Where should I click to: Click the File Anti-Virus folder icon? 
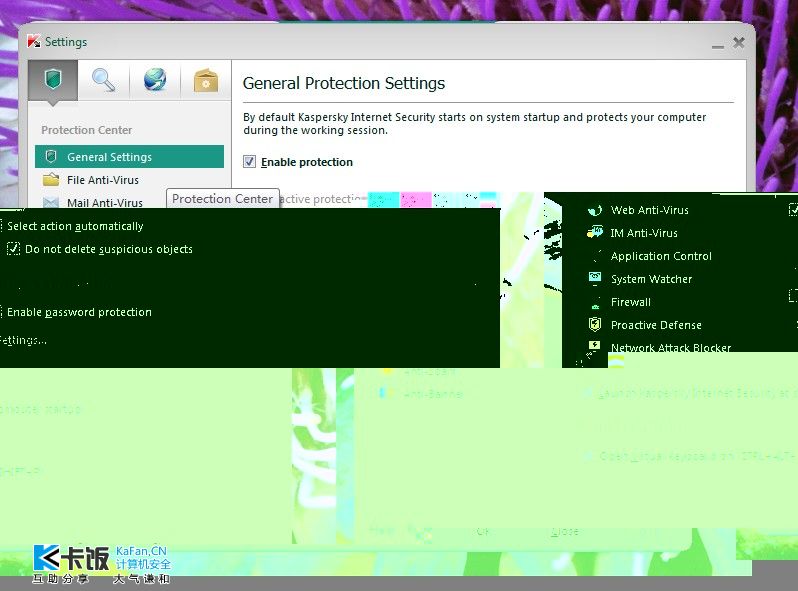pyautogui.click(x=51, y=179)
